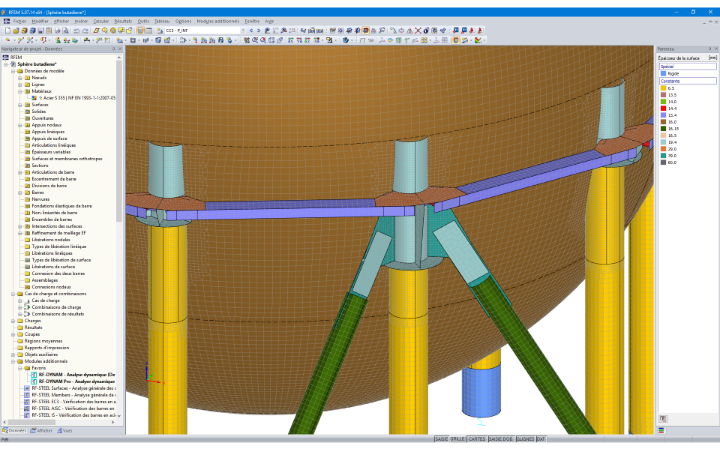Select the Surfaces tree item

pyautogui.click(x=40, y=105)
